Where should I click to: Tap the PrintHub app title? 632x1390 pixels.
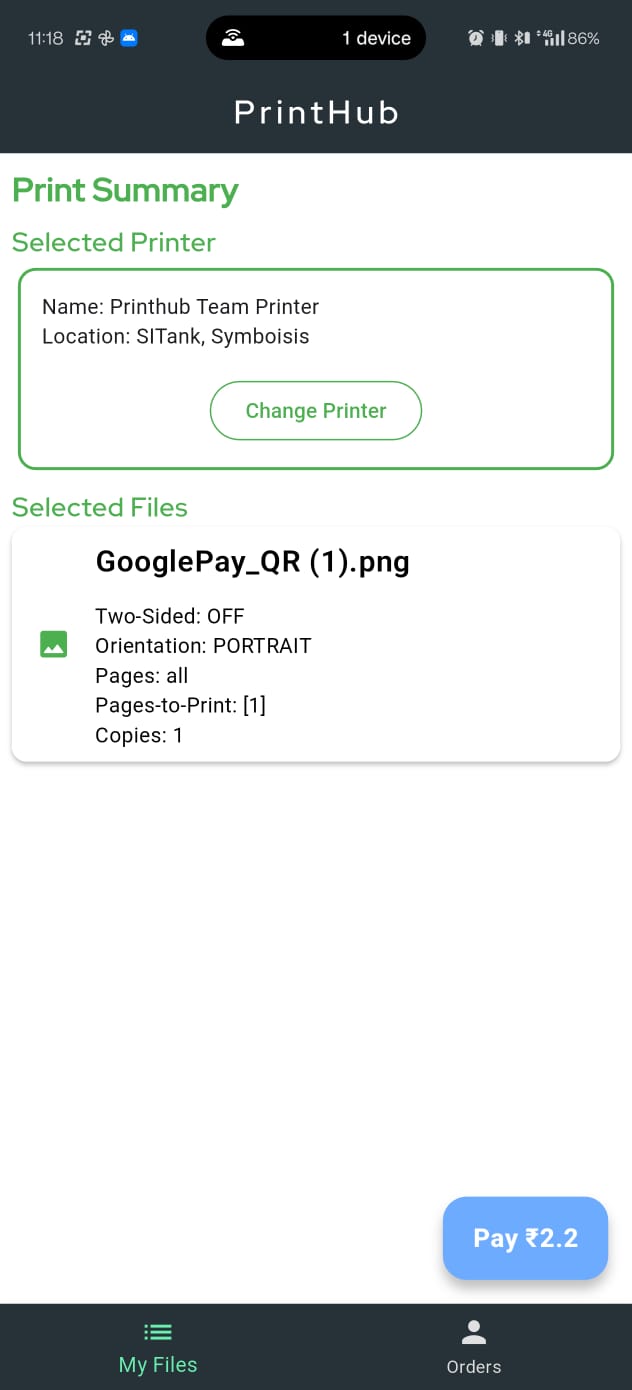[316, 112]
